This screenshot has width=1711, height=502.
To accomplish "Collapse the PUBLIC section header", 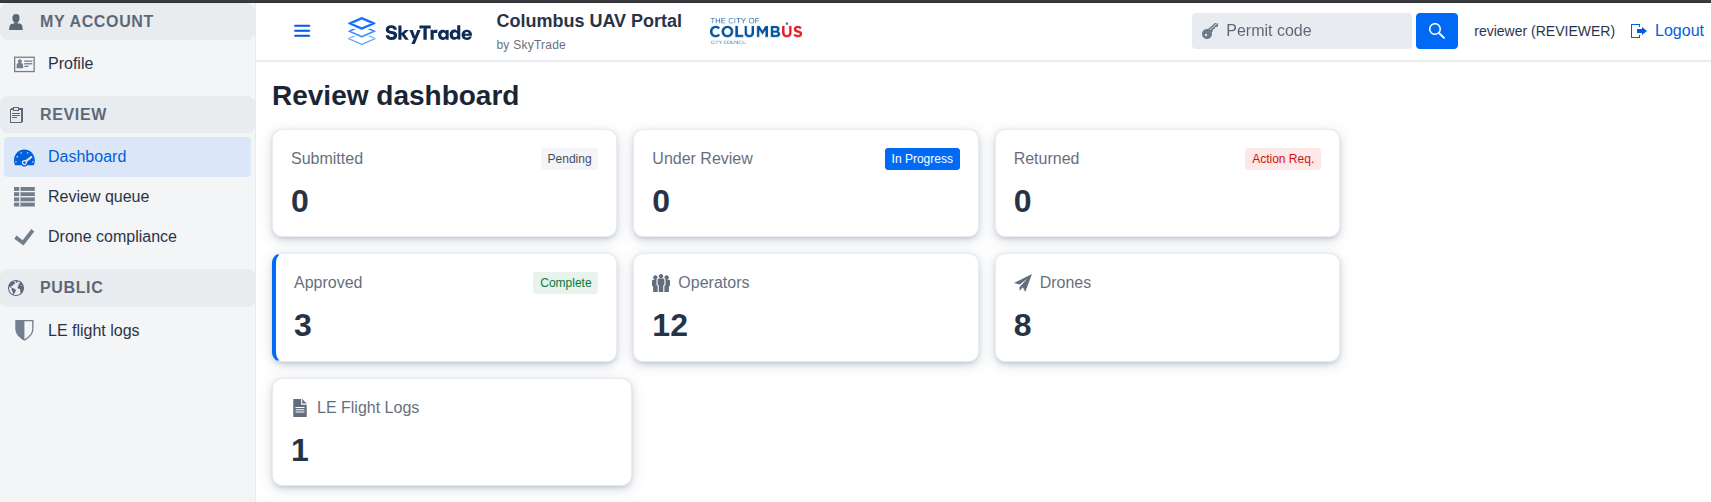I will point(127,287).
